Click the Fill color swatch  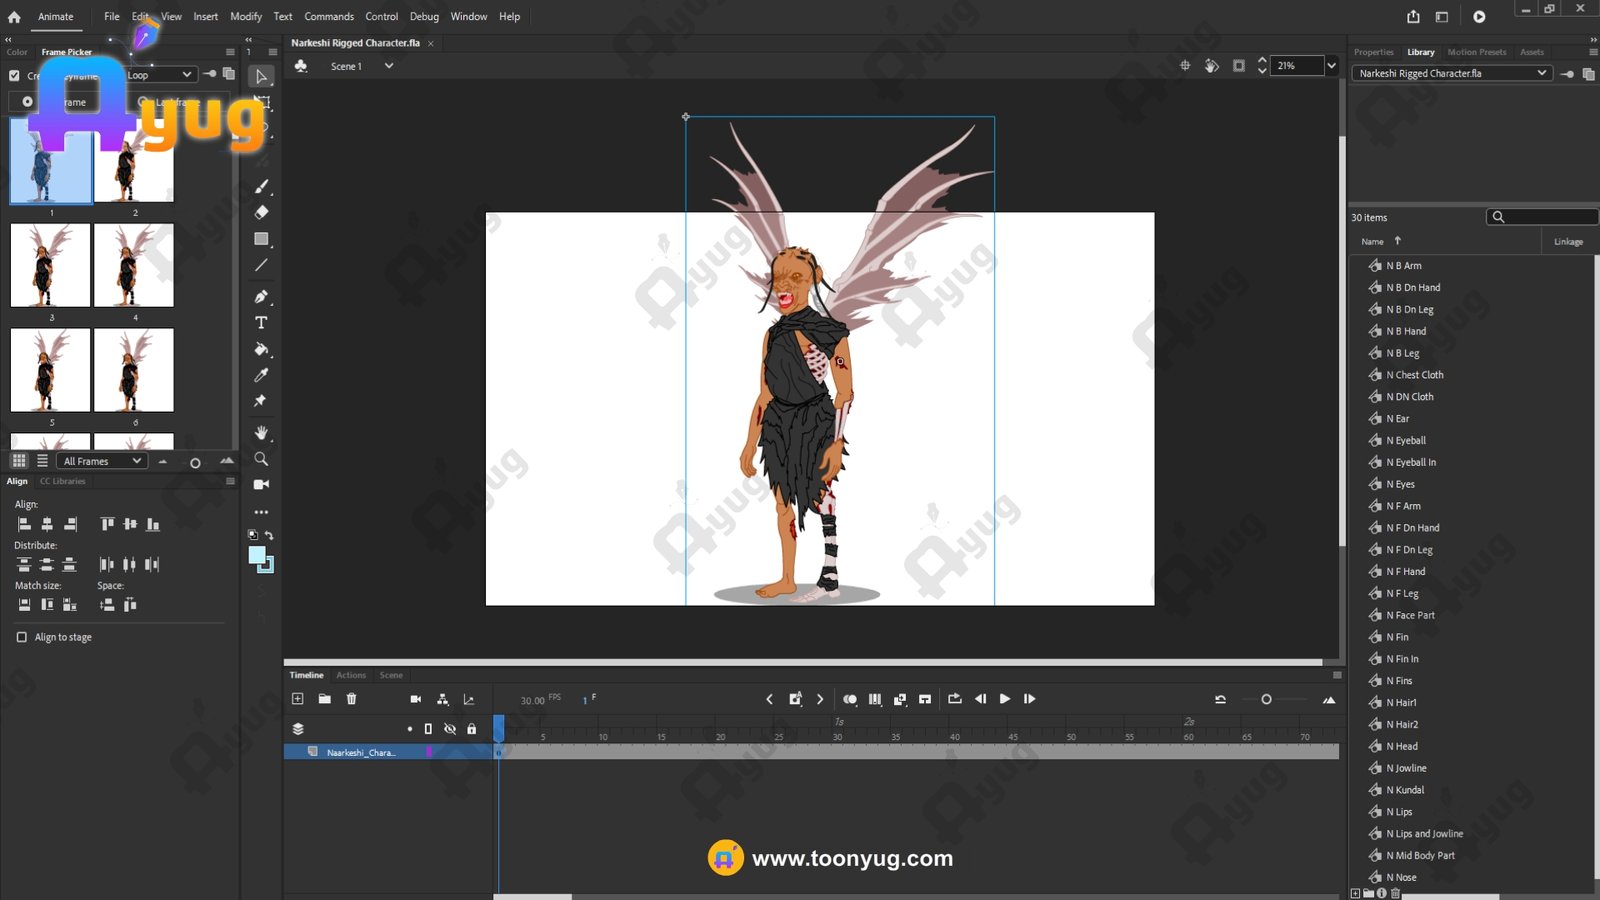coord(257,555)
